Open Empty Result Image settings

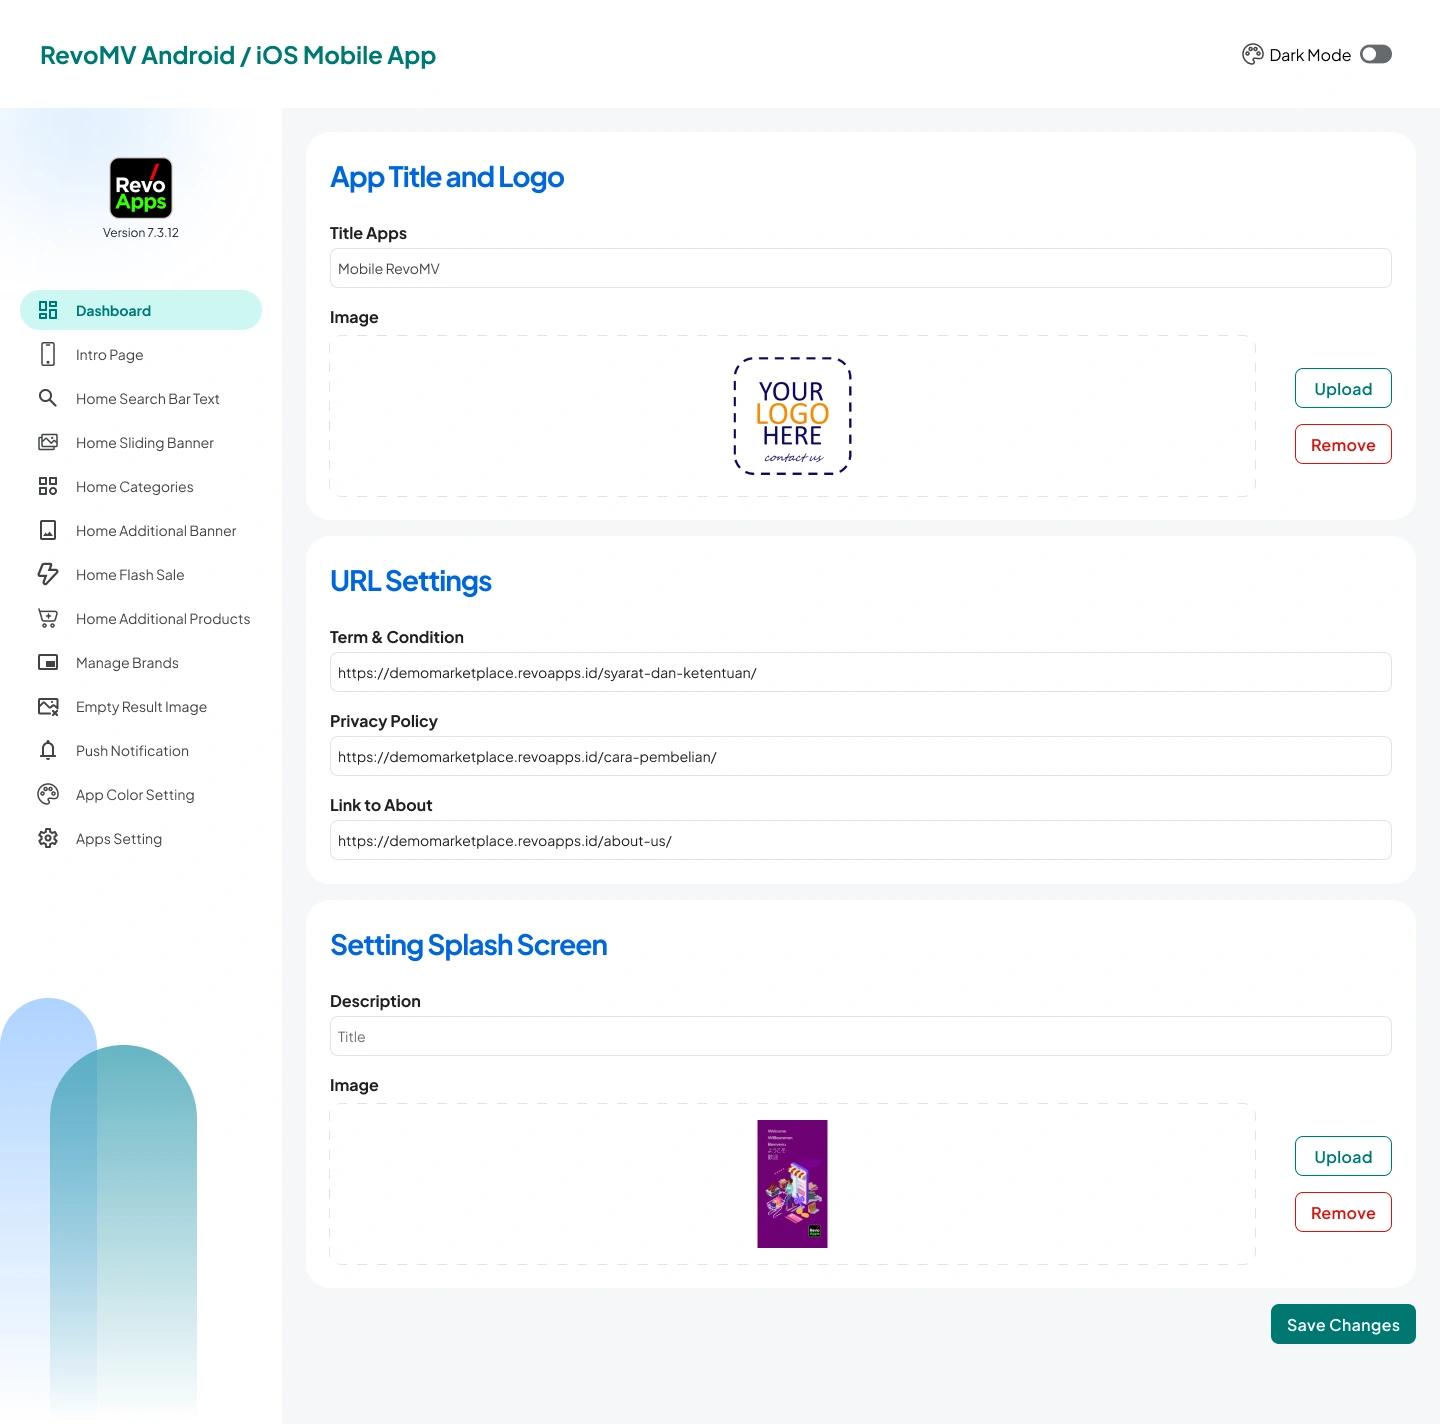click(x=141, y=706)
